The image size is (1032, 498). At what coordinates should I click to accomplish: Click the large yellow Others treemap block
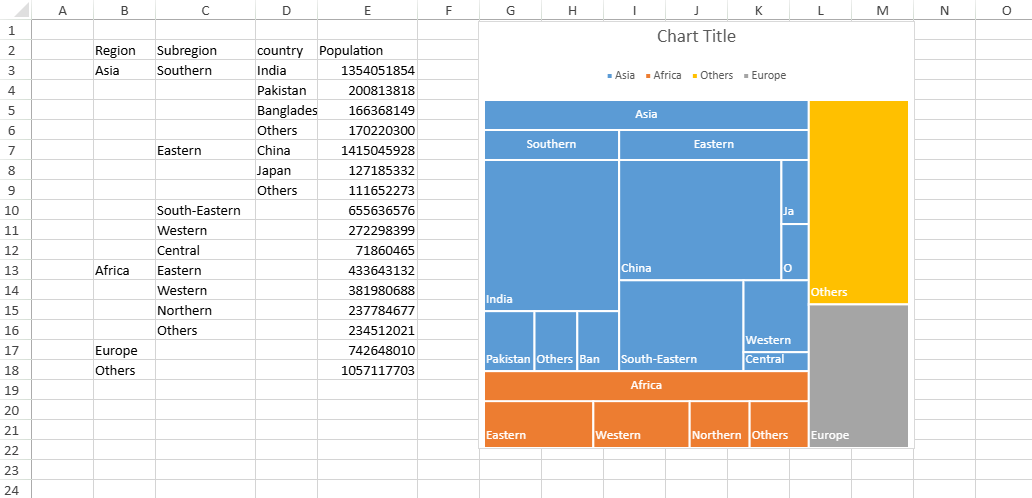[858, 201]
